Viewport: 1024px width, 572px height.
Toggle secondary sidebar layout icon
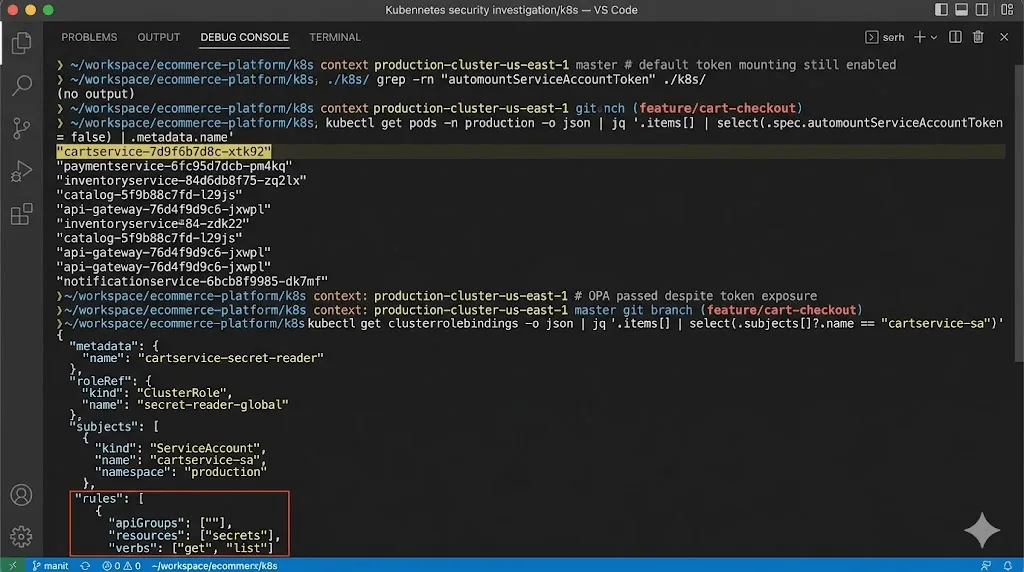click(982, 9)
